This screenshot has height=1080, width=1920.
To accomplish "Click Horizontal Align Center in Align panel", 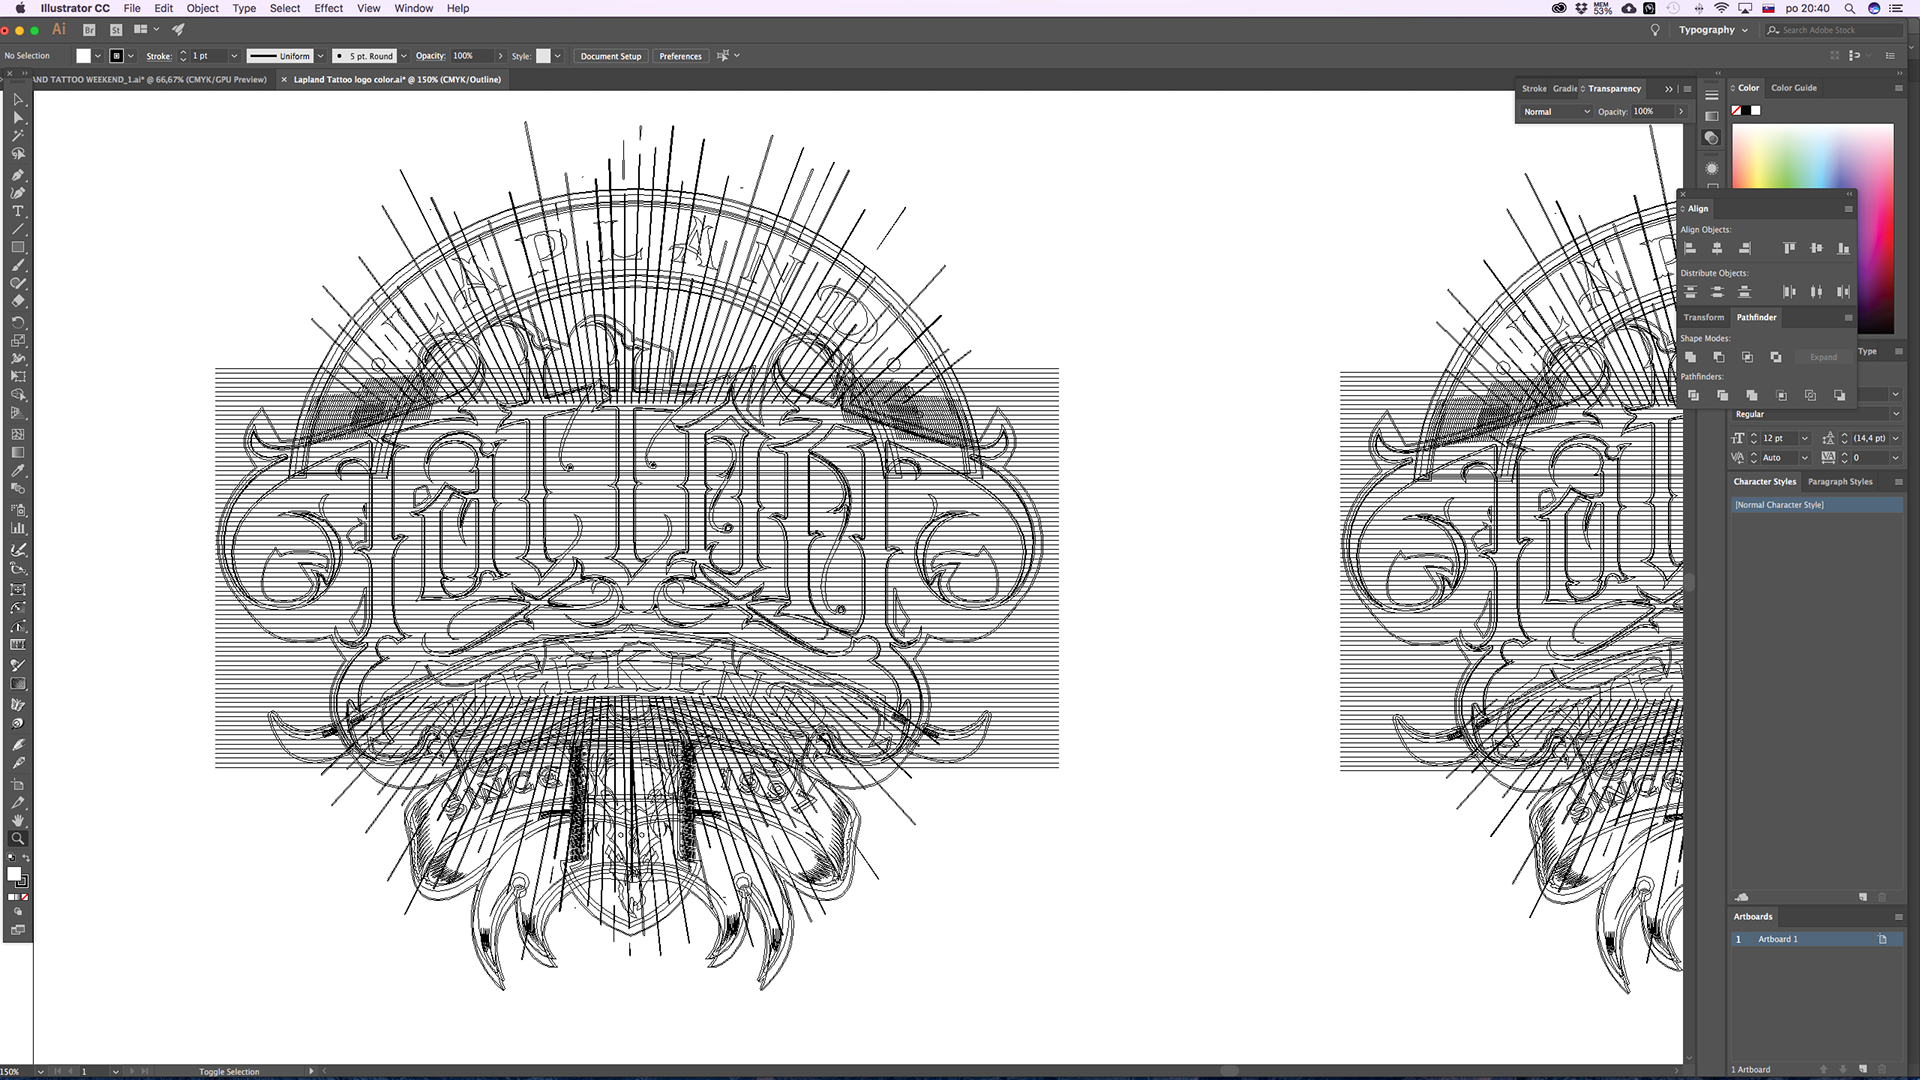I will click(1717, 248).
